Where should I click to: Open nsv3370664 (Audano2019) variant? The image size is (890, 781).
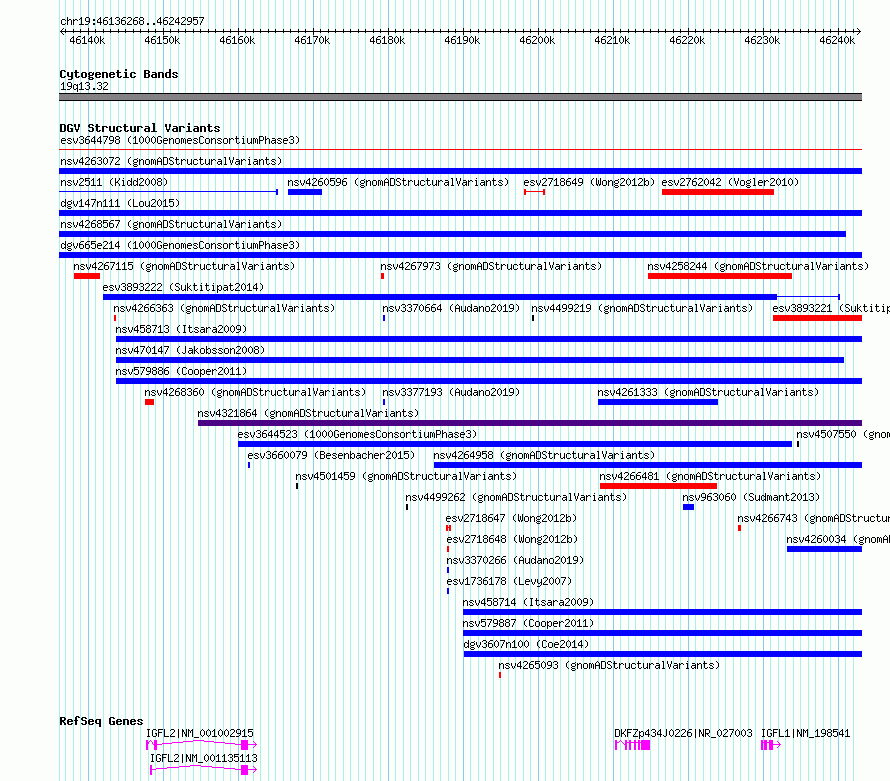[451, 308]
